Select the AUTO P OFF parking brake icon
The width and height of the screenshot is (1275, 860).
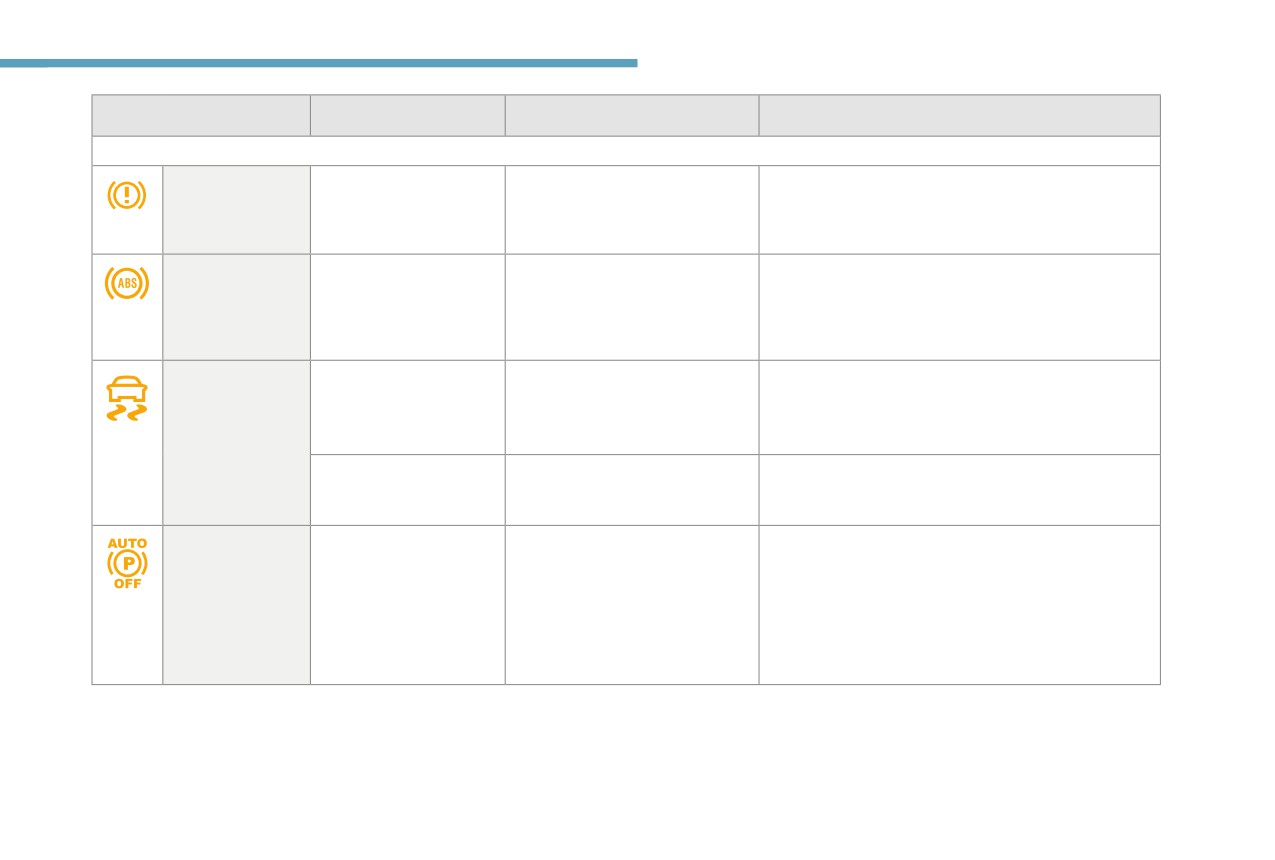(x=127, y=564)
